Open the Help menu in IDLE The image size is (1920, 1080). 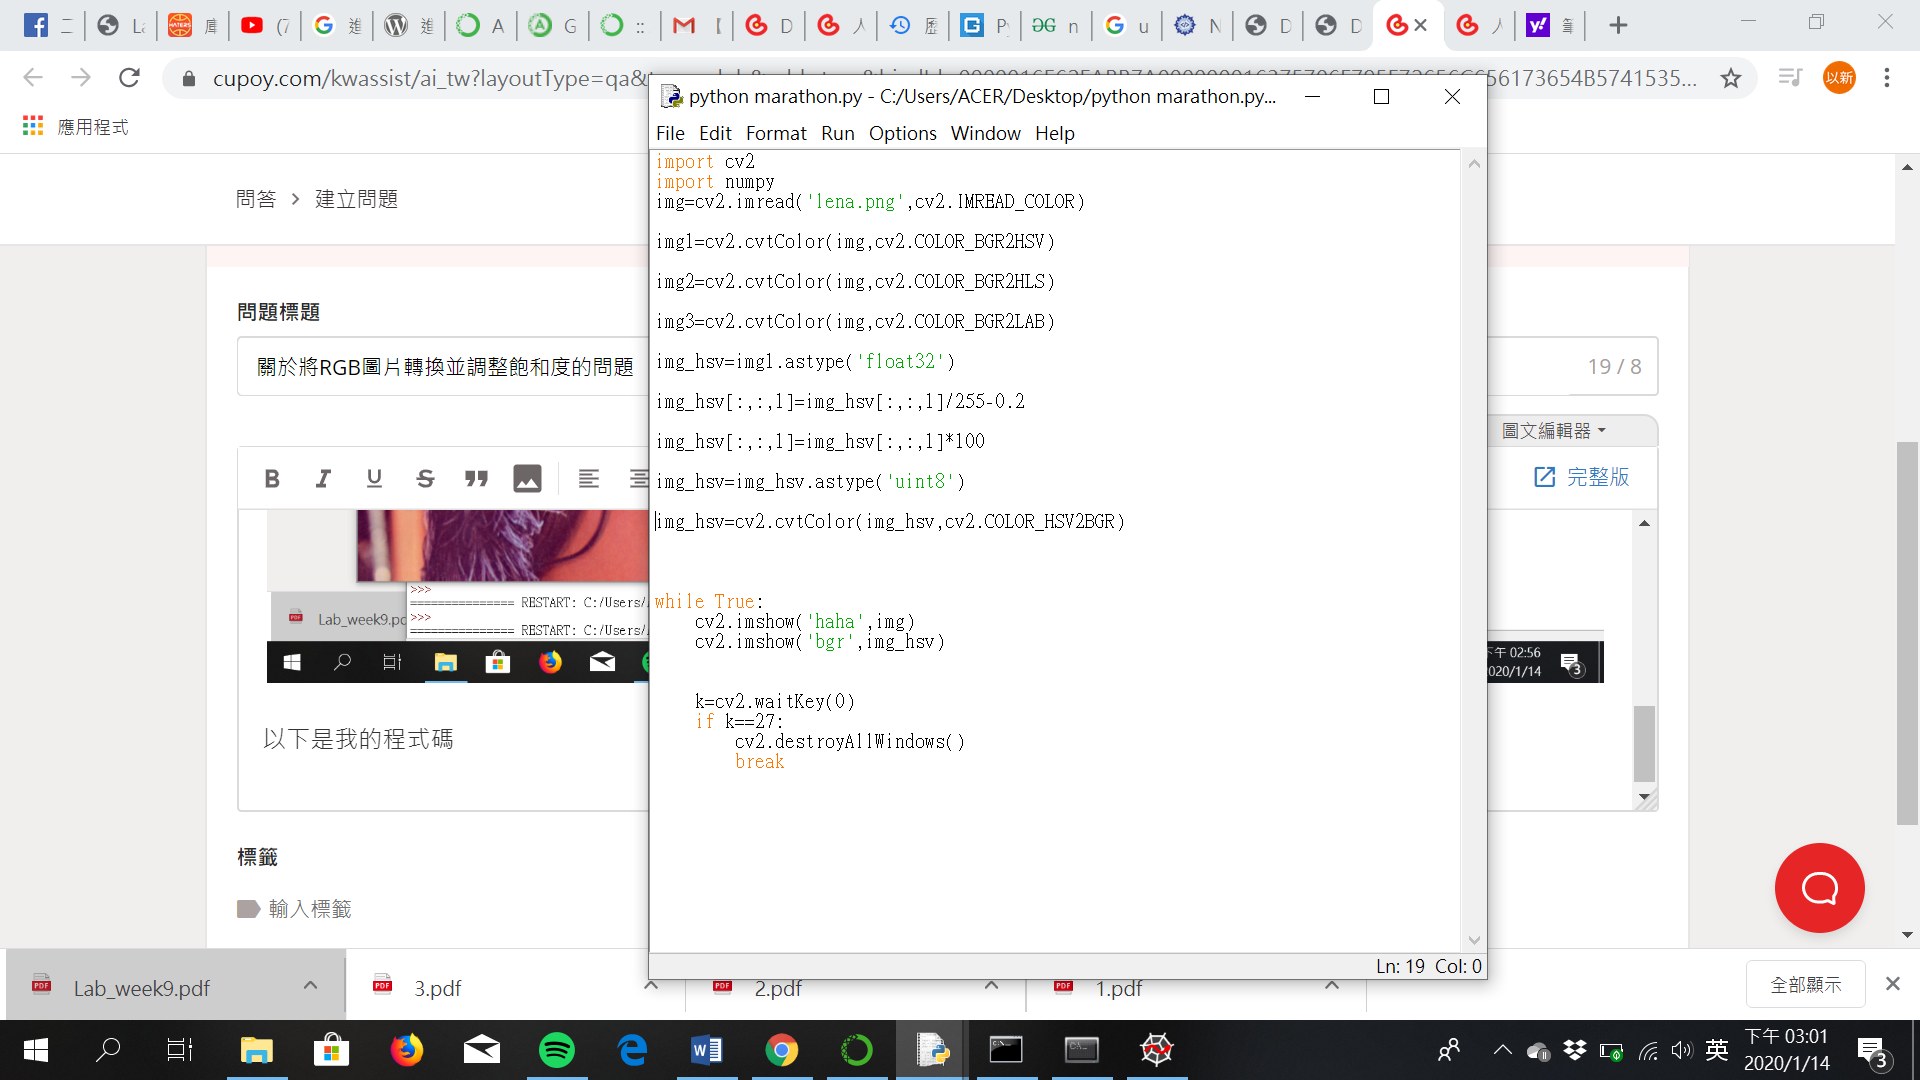pyautogui.click(x=1055, y=133)
